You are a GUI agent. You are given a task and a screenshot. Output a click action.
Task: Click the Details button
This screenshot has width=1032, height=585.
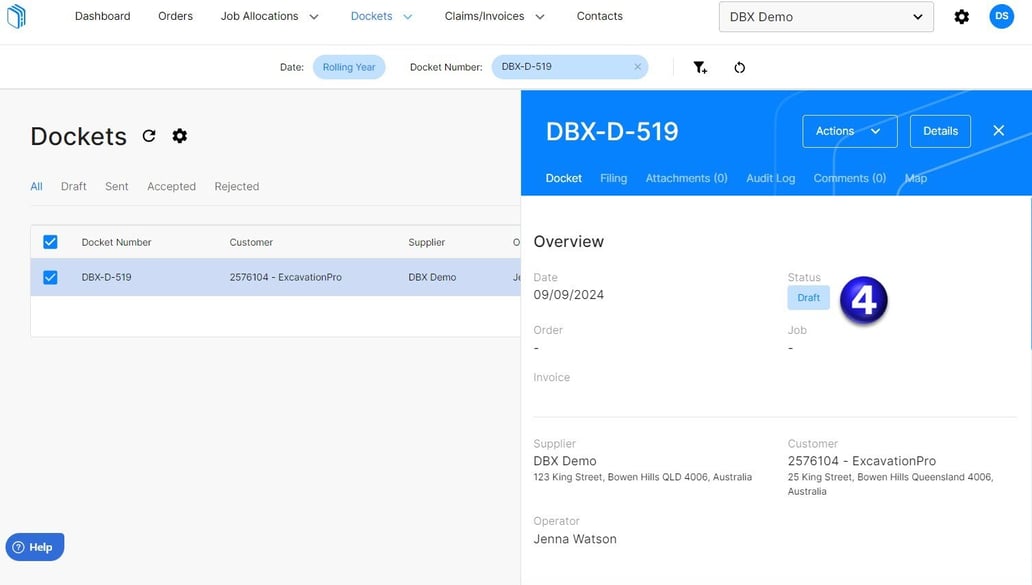point(940,131)
